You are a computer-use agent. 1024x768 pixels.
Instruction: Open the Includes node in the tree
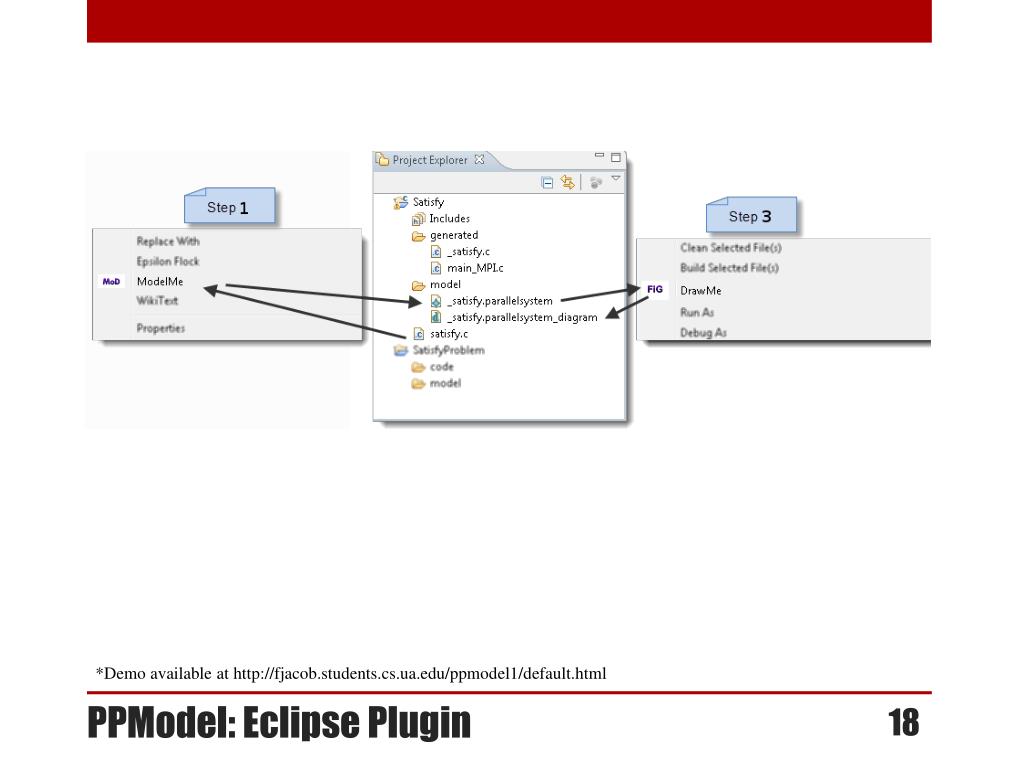449,218
